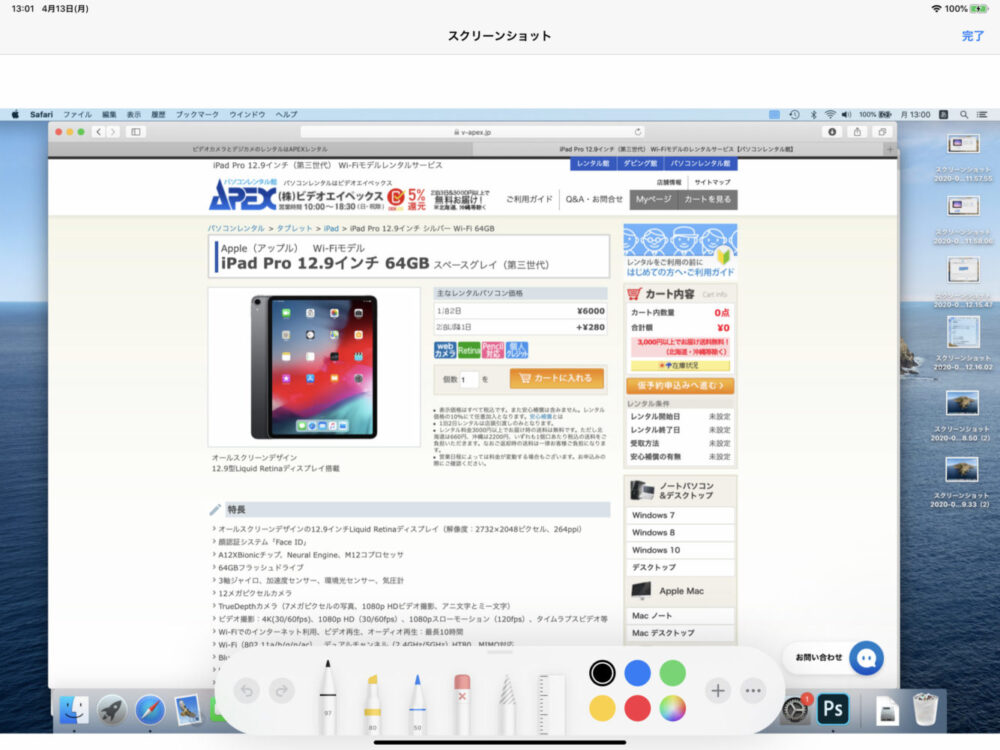Tap the markup redo arrow

click(x=281, y=690)
